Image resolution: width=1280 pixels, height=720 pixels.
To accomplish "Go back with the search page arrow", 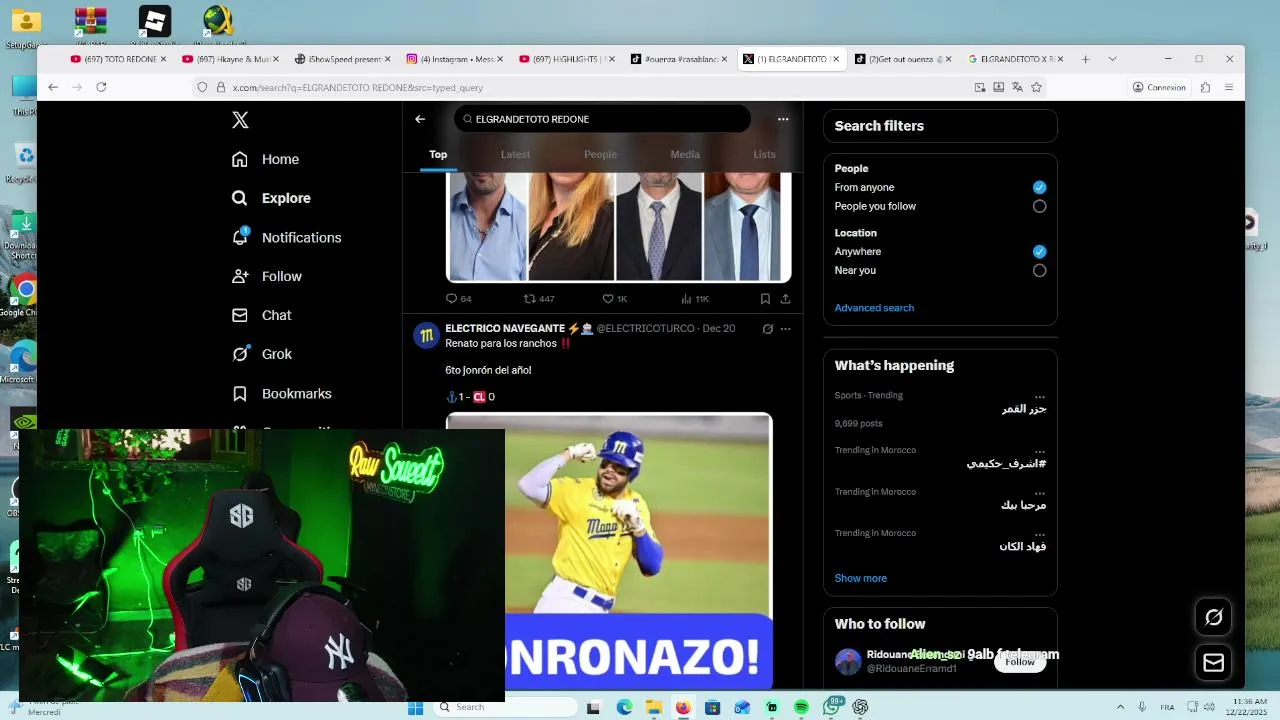I will click(x=420, y=119).
